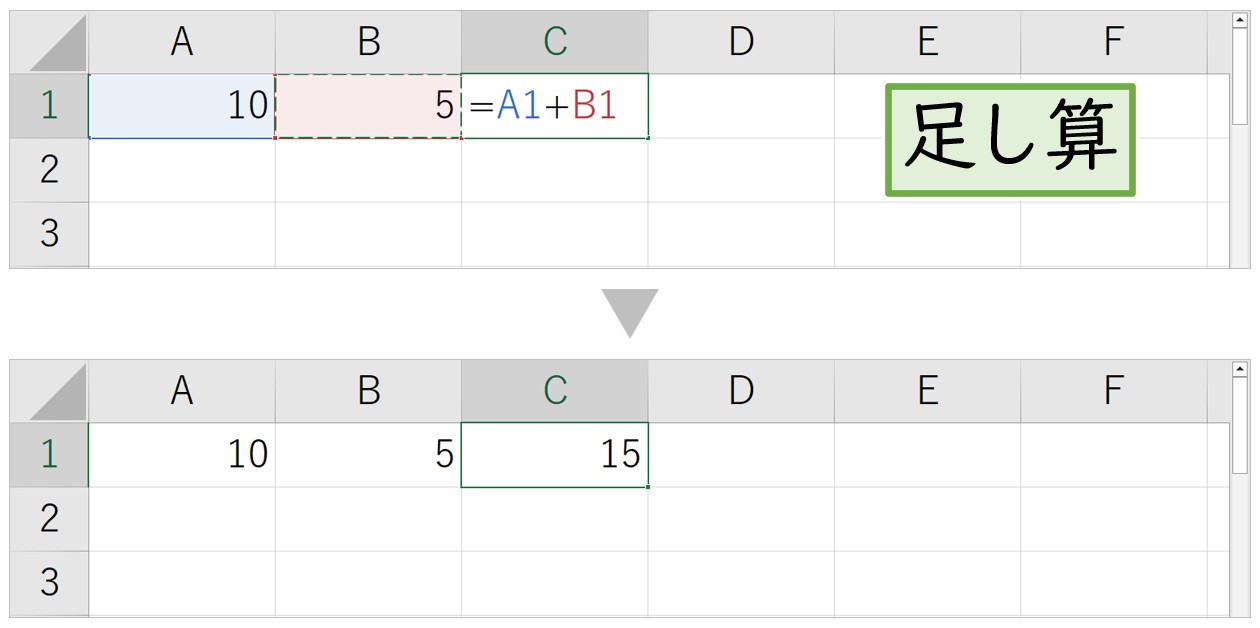The image size is (1260, 628).
Task: Click the scroll-up arrow of bottom sheet scrollbar
Action: [x=1240, y=369]
